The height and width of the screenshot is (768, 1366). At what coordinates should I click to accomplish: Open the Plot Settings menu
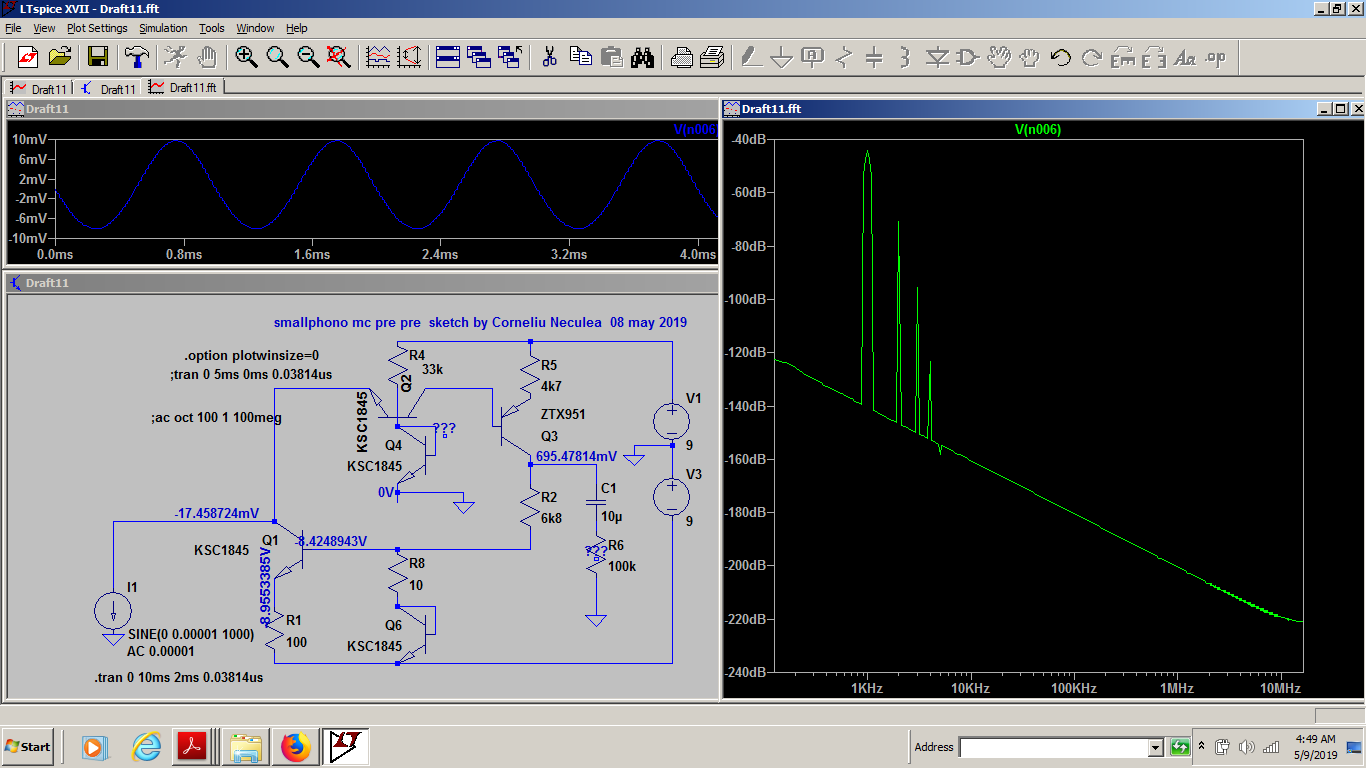click(x=97, y=28)
